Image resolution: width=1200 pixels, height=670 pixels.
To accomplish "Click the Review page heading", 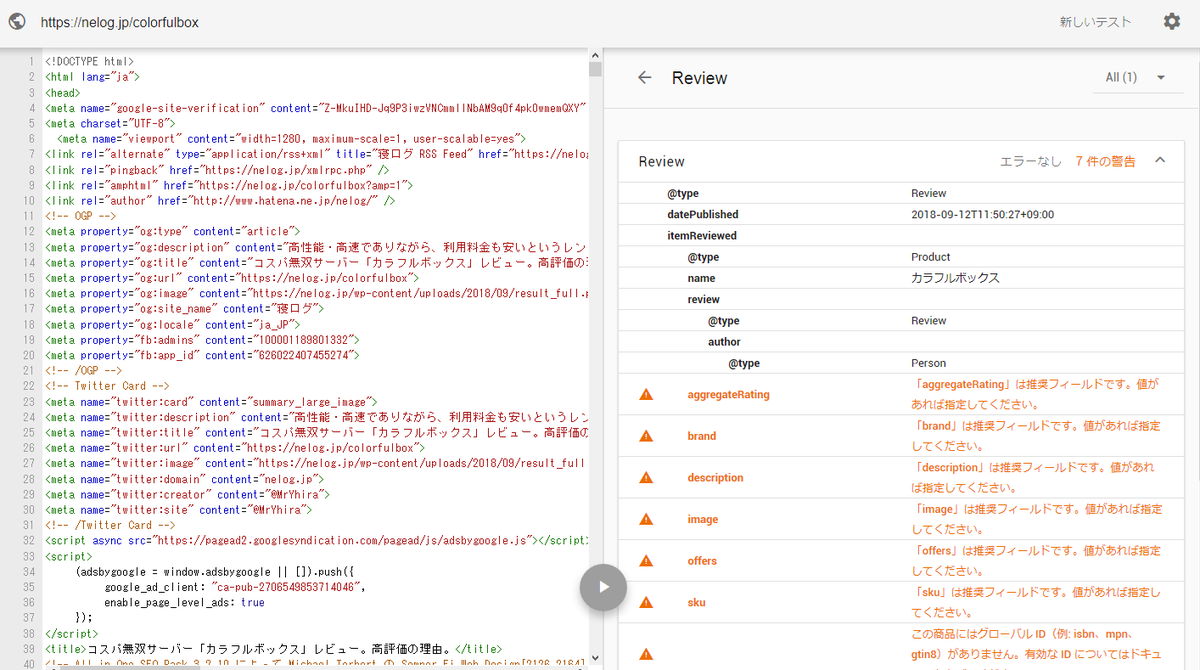I will coord(699,77).
